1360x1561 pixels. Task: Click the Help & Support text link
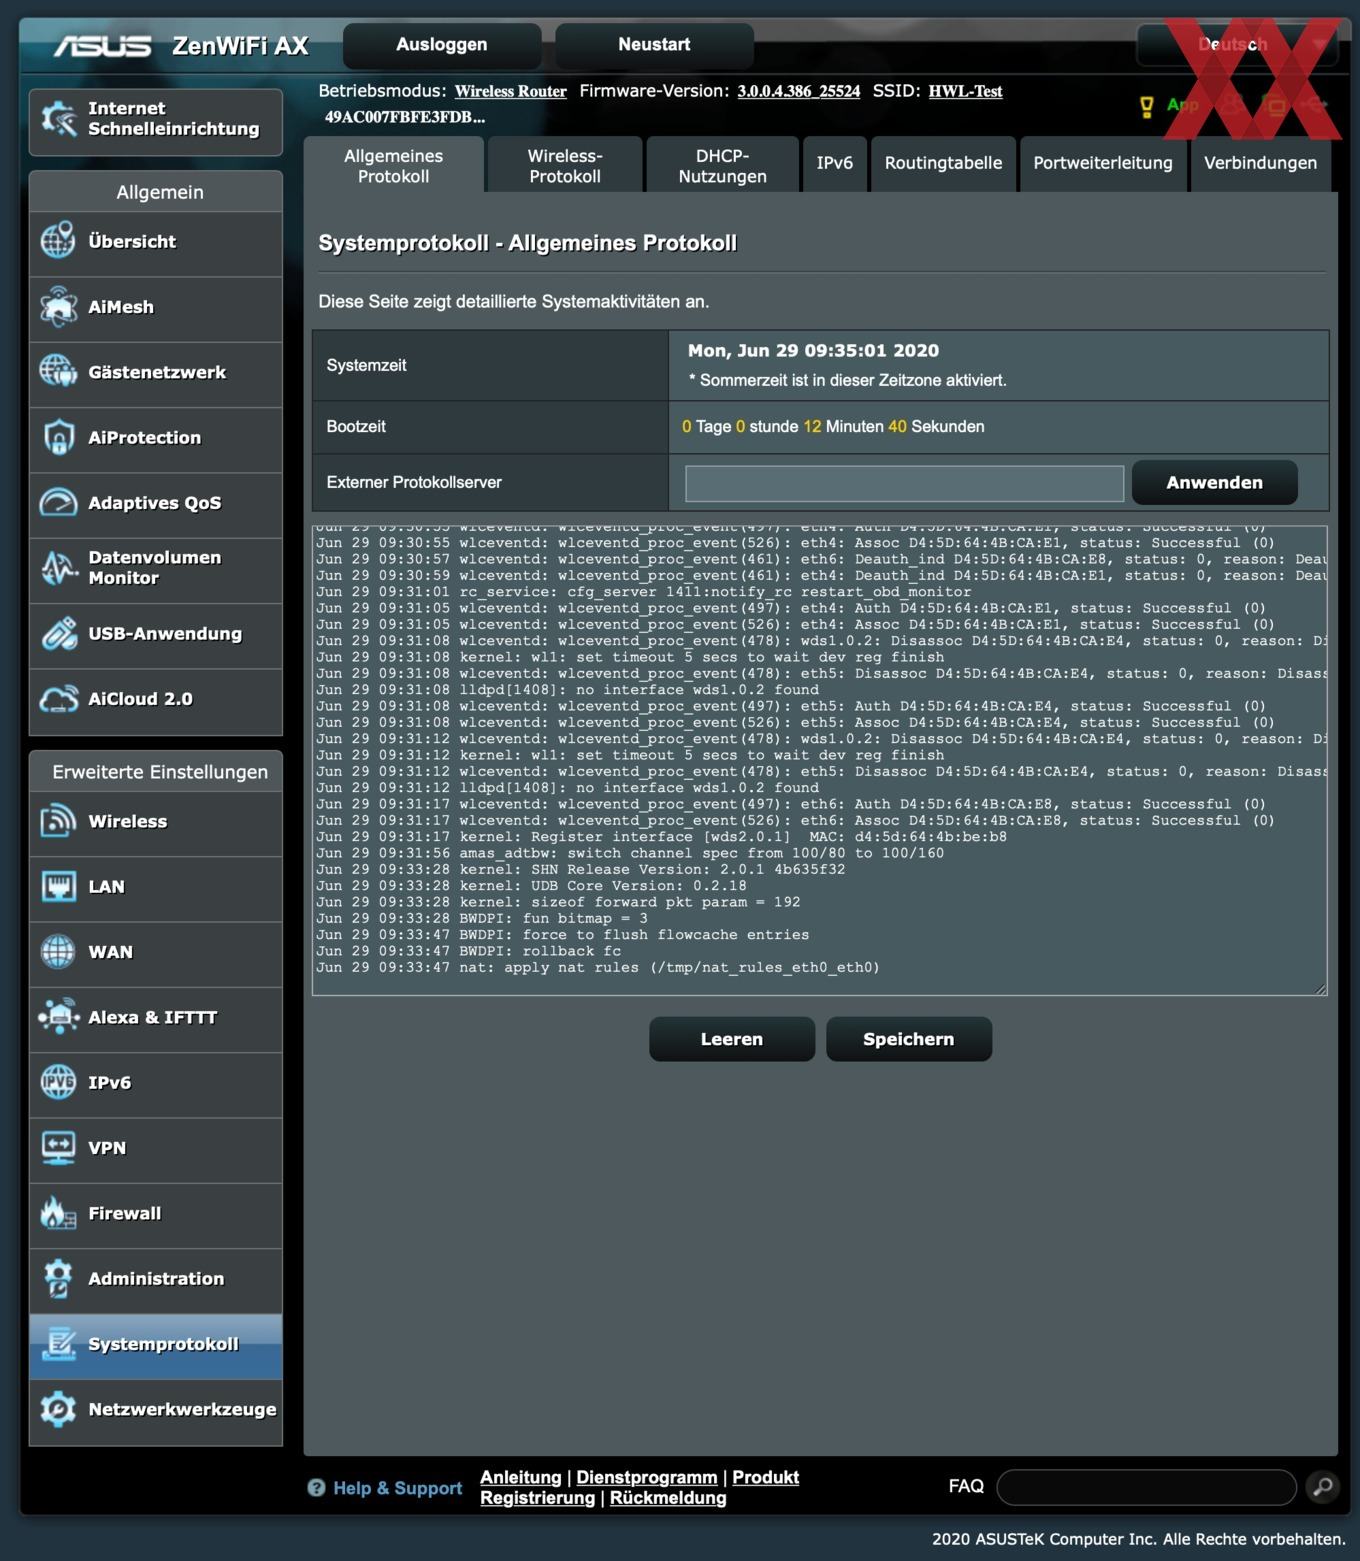[397, 1488]
